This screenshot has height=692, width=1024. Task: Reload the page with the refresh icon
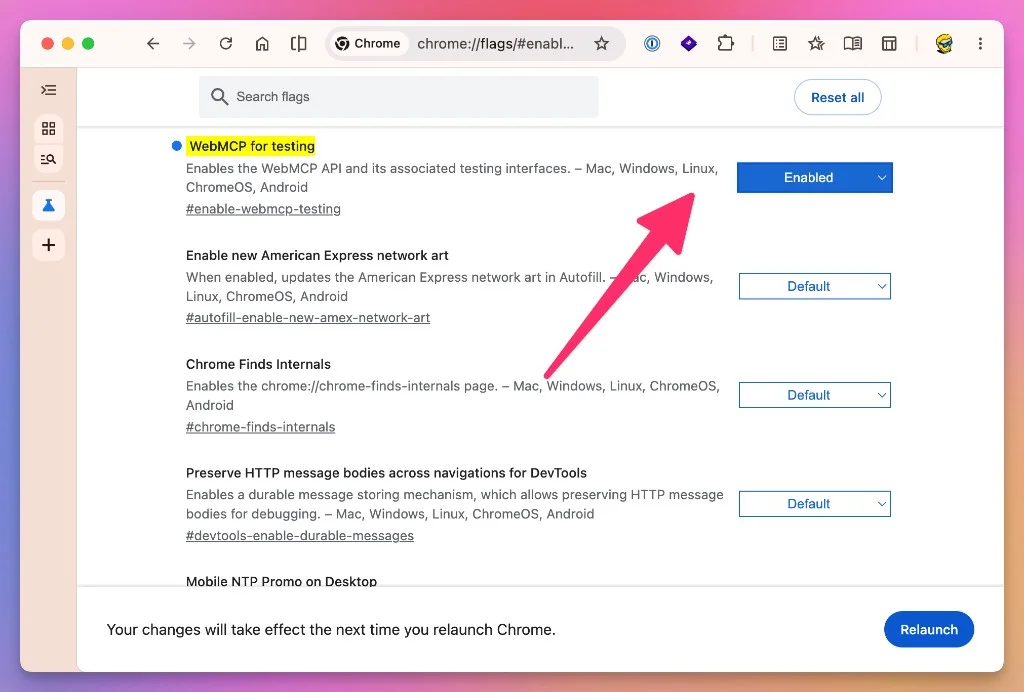click(x=225, y=44)
